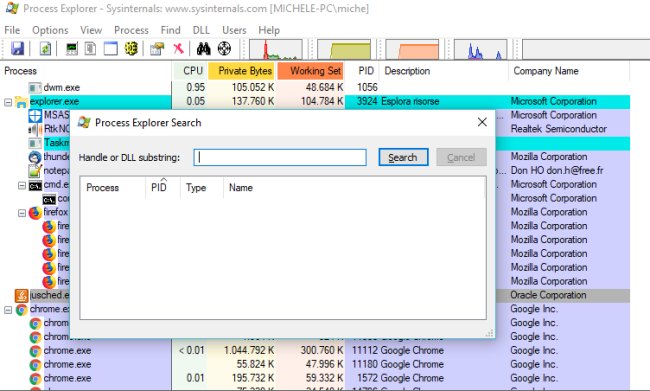Image resolution: width=650 pixels, height=391 pixels.
Task: Click the cmd.exe console icon
Action: (x=35, y=185)
